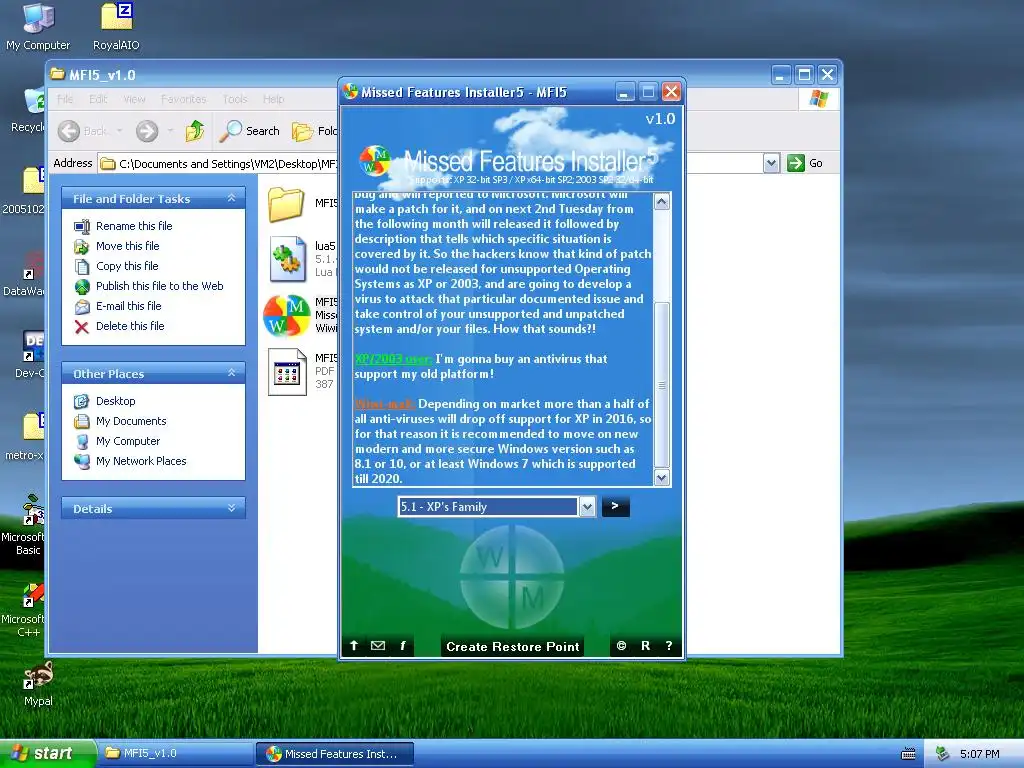Click 'Delete this file' link
The width and height of the screenshot is (1024, 768).
click(x=130, y=326)
